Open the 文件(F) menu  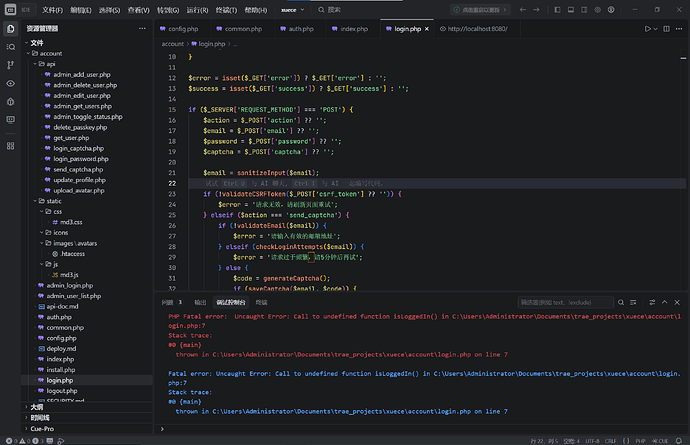pos(52,10)
